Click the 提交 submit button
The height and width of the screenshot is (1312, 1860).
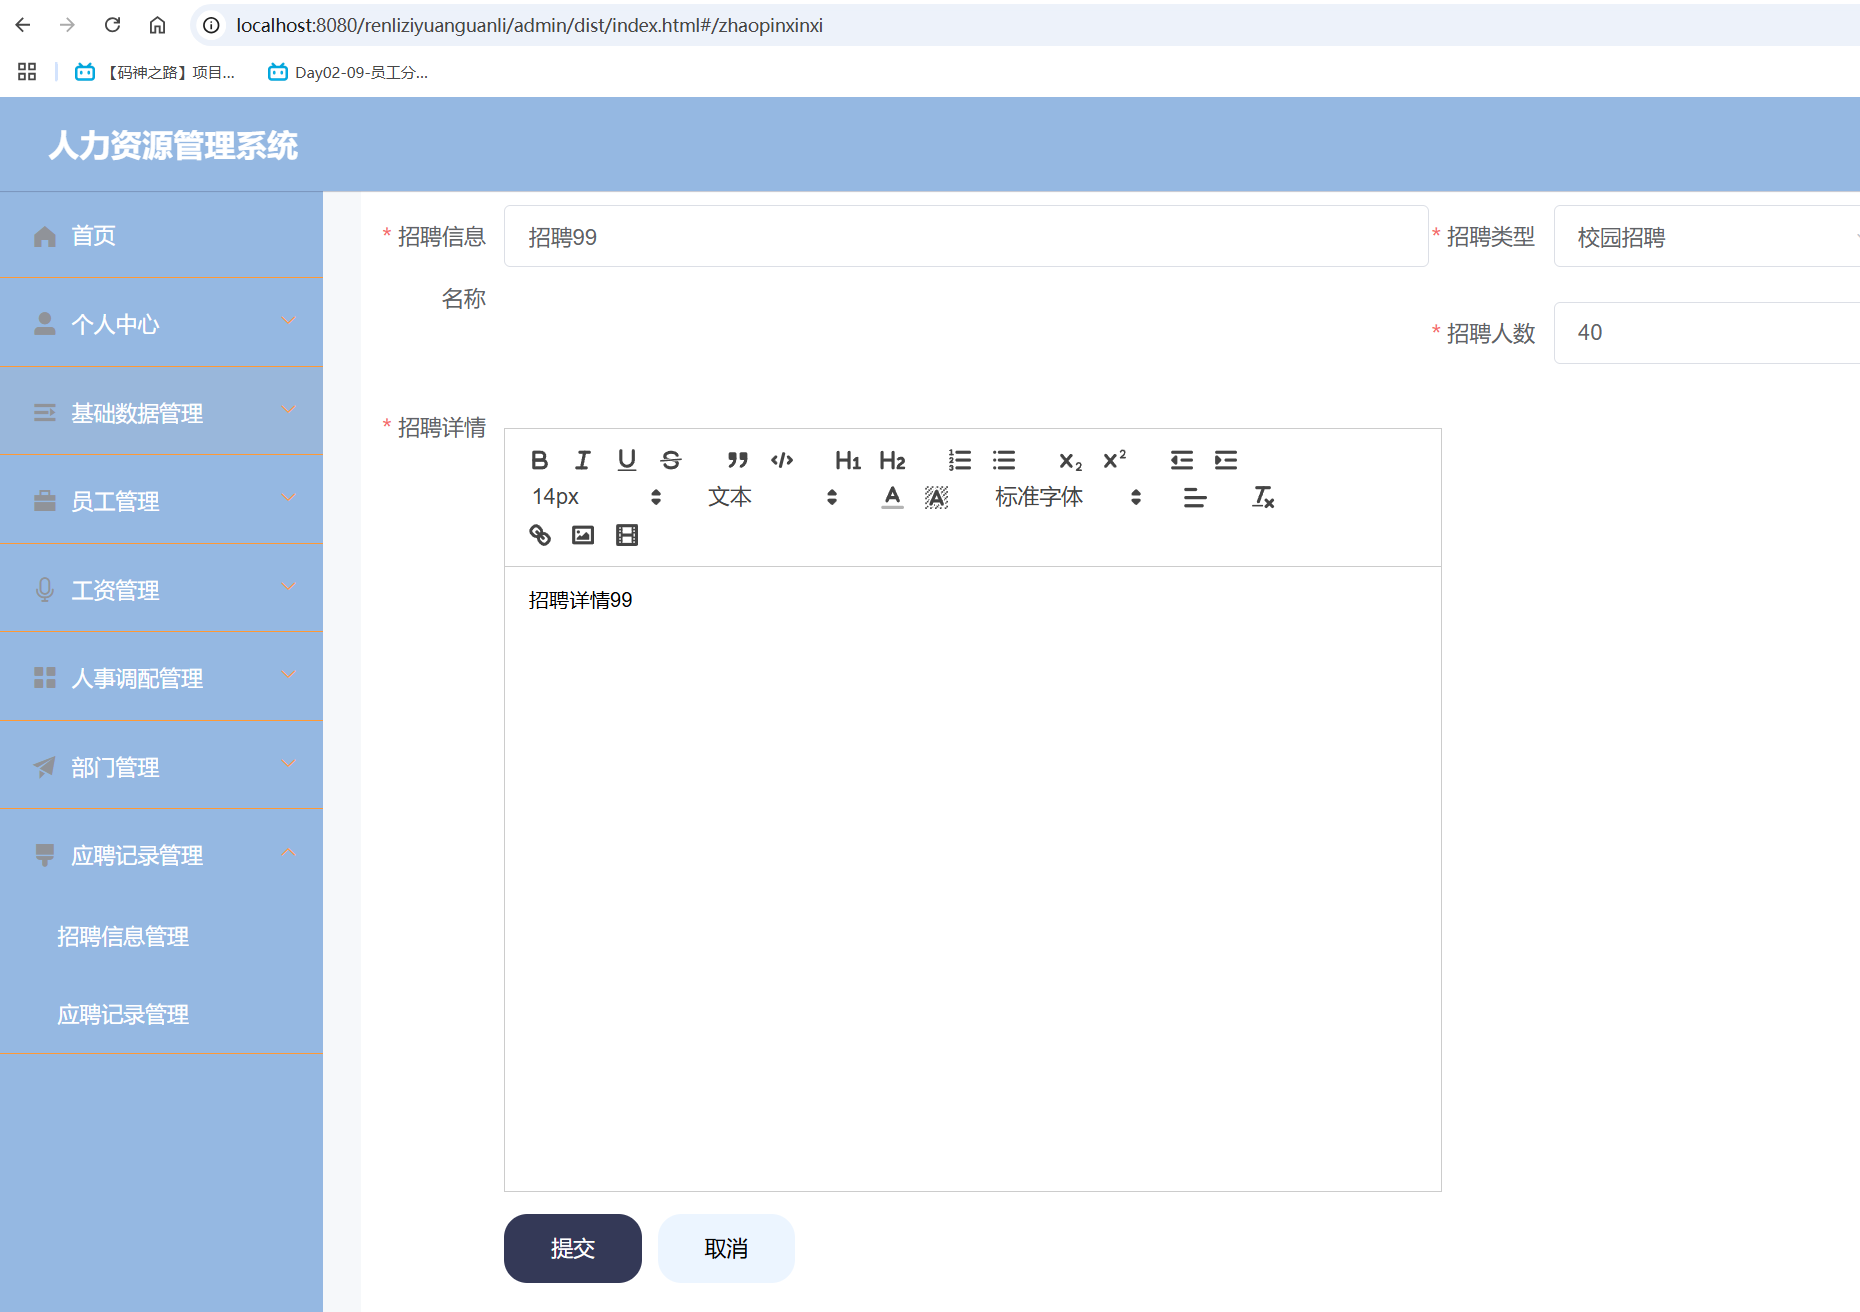point(572,1248)
